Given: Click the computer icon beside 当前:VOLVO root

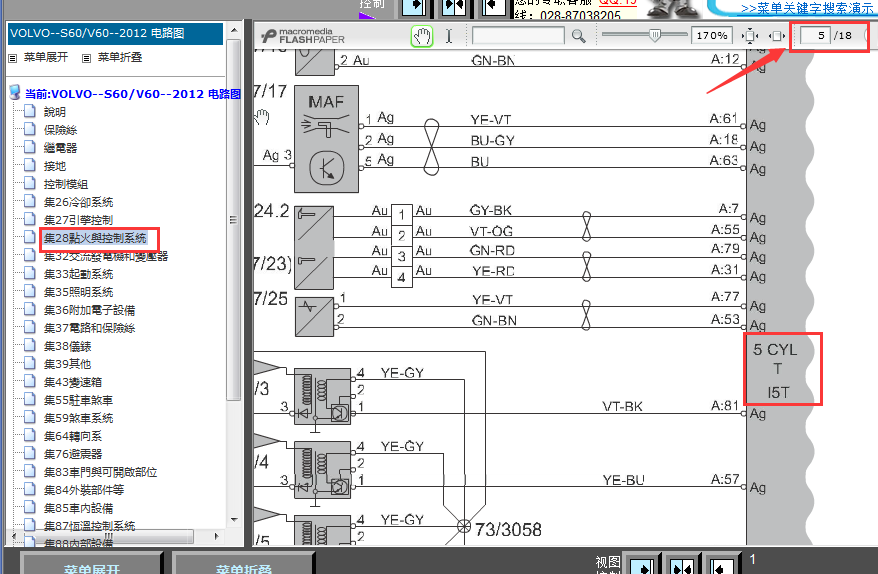Looking at the screenshot, I should (x=15, y=93).
